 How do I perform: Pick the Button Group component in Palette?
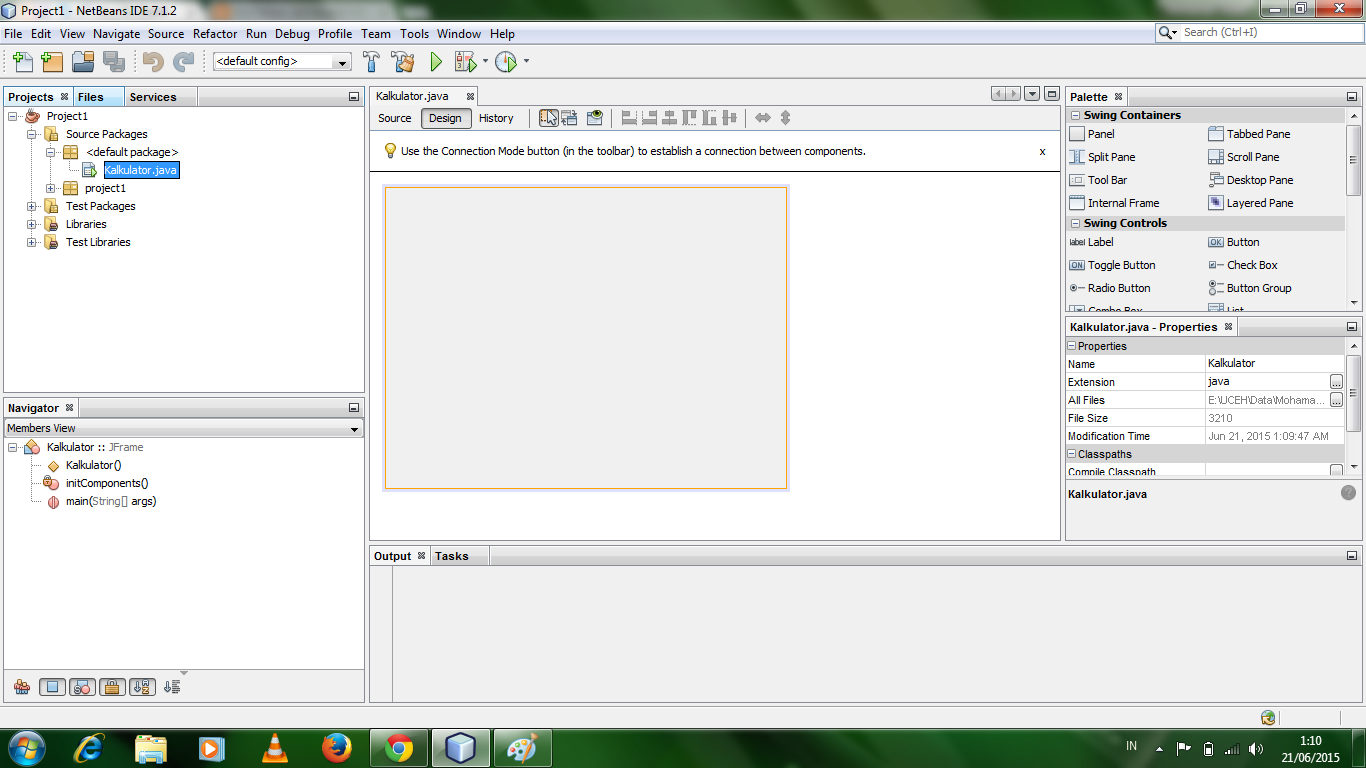click(x=1249, y=288)
